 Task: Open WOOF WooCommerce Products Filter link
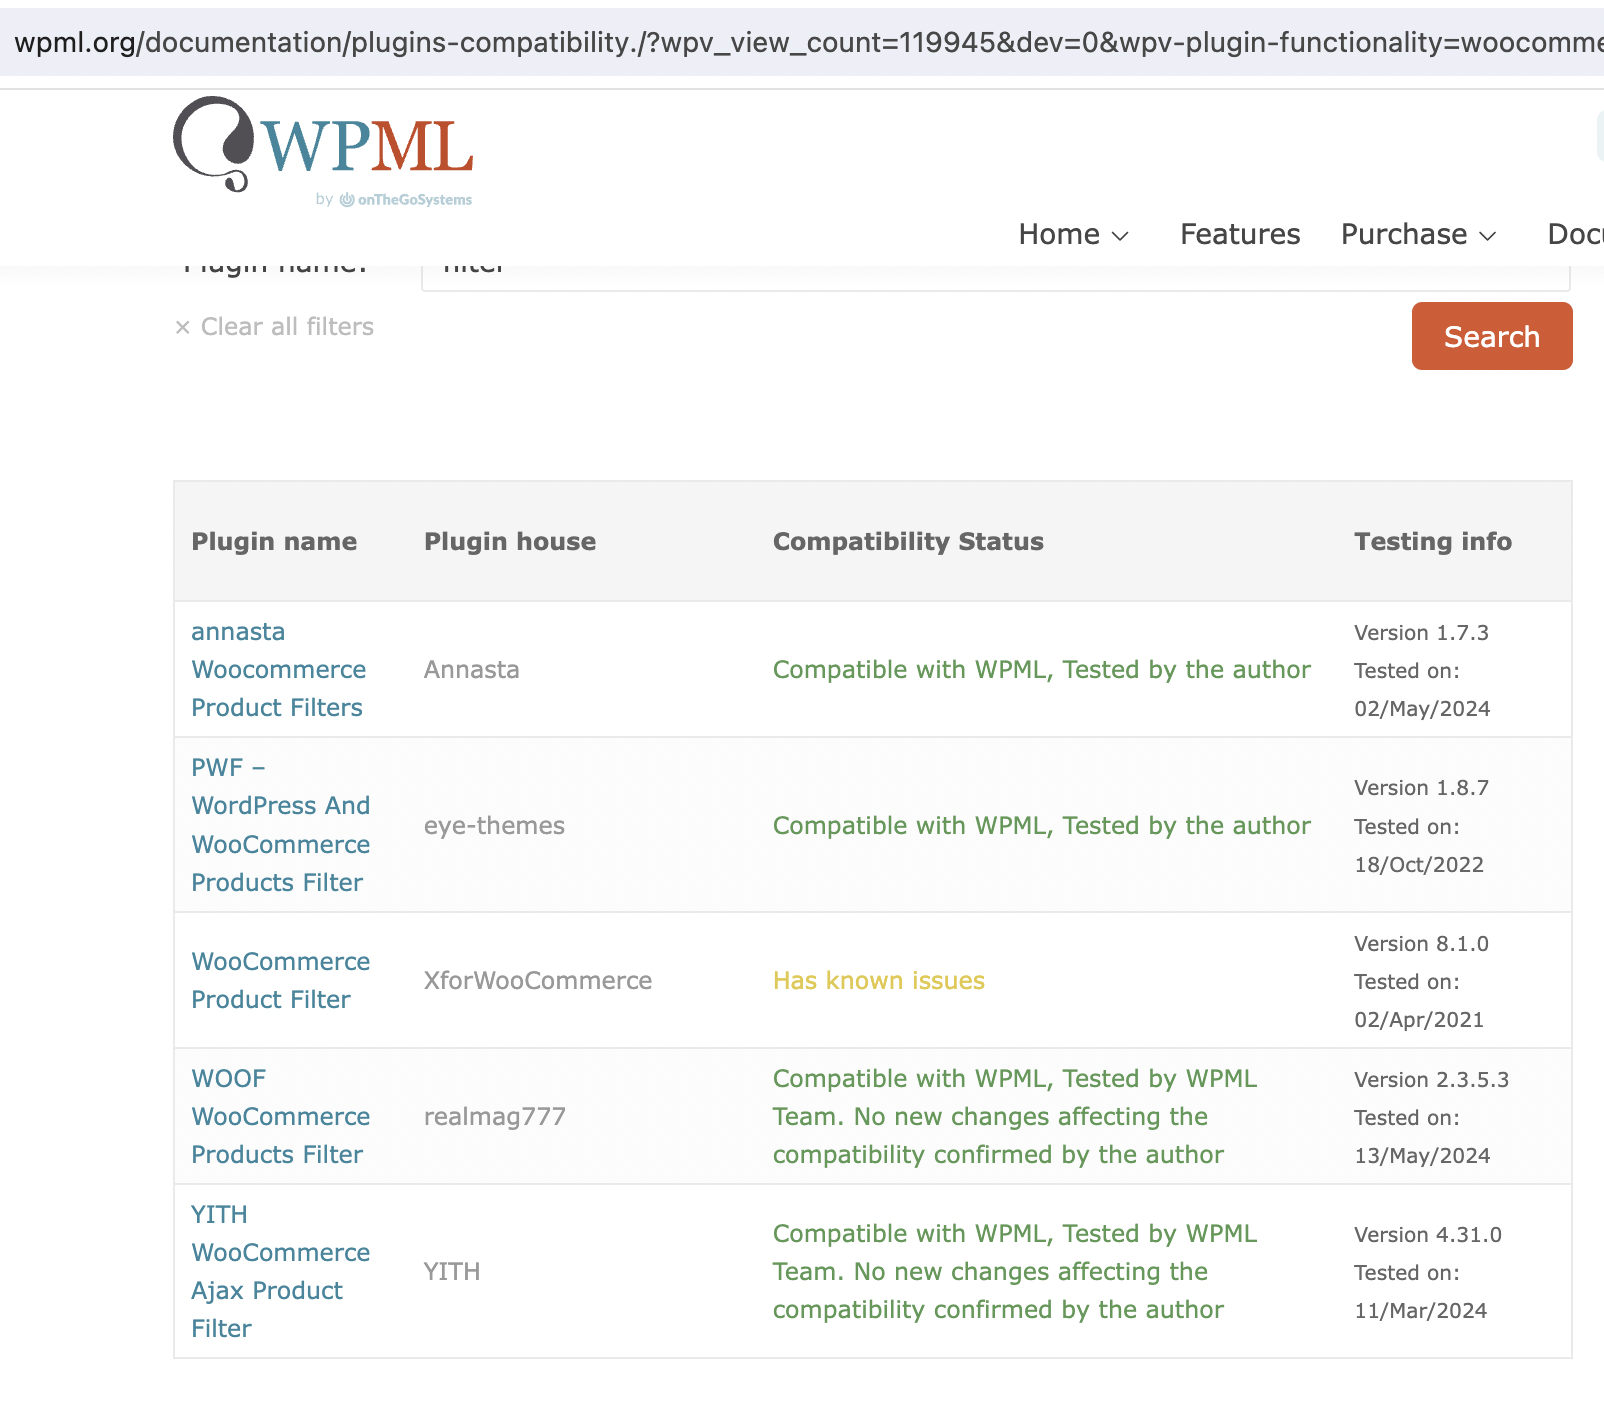click(281, 1116)
